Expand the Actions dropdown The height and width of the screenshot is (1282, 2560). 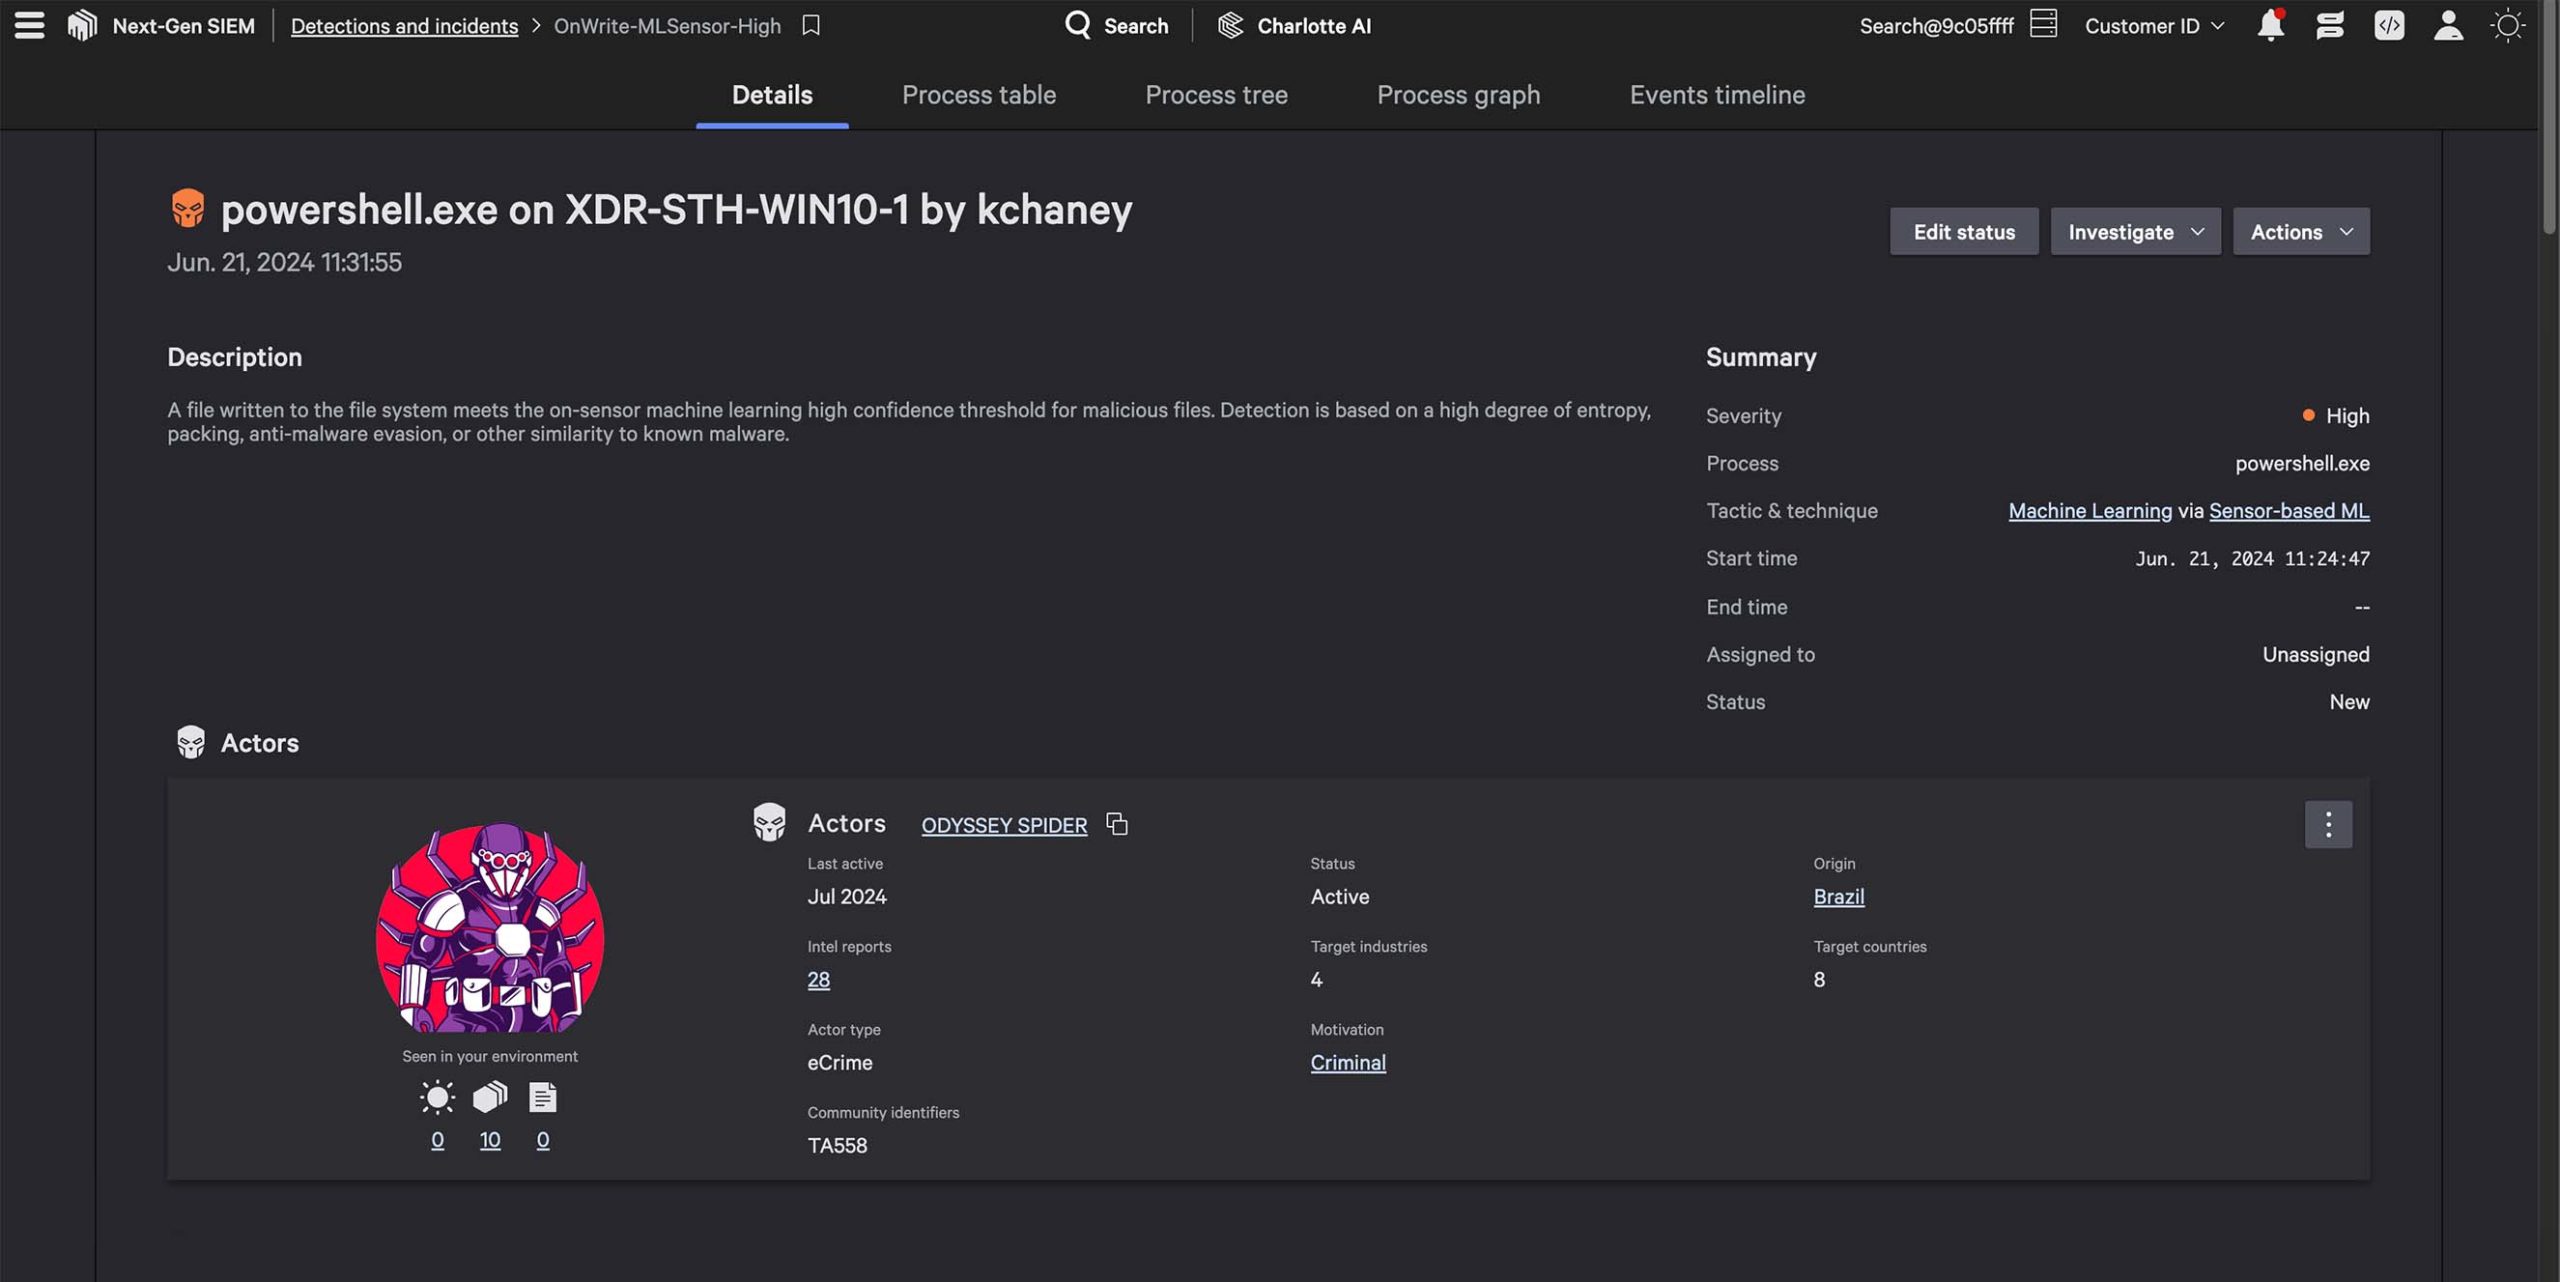(2301, 232)
